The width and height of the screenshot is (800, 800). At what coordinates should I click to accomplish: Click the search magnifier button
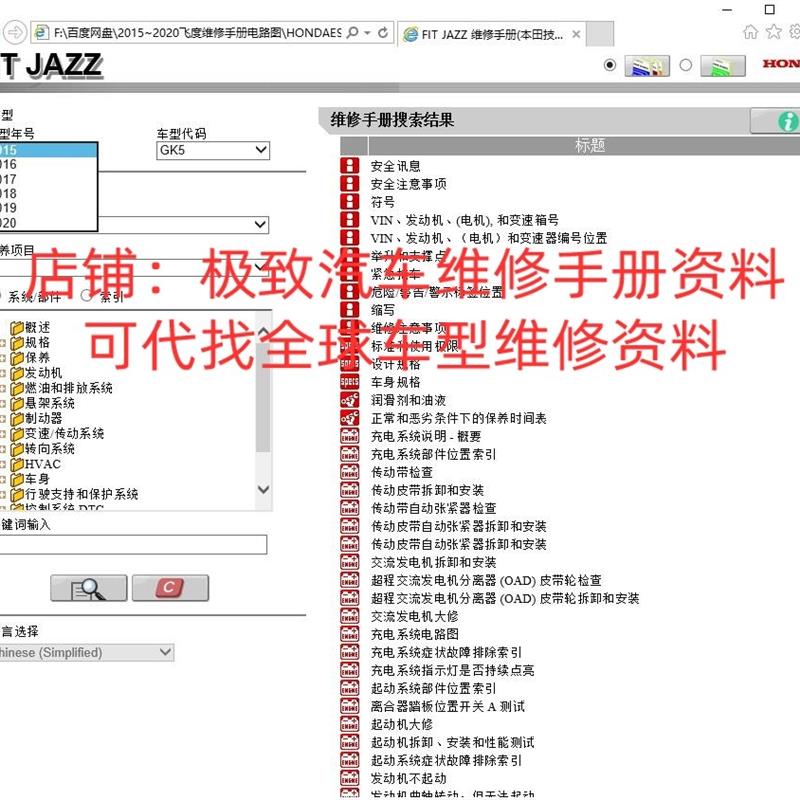click(x=89, y=588)
